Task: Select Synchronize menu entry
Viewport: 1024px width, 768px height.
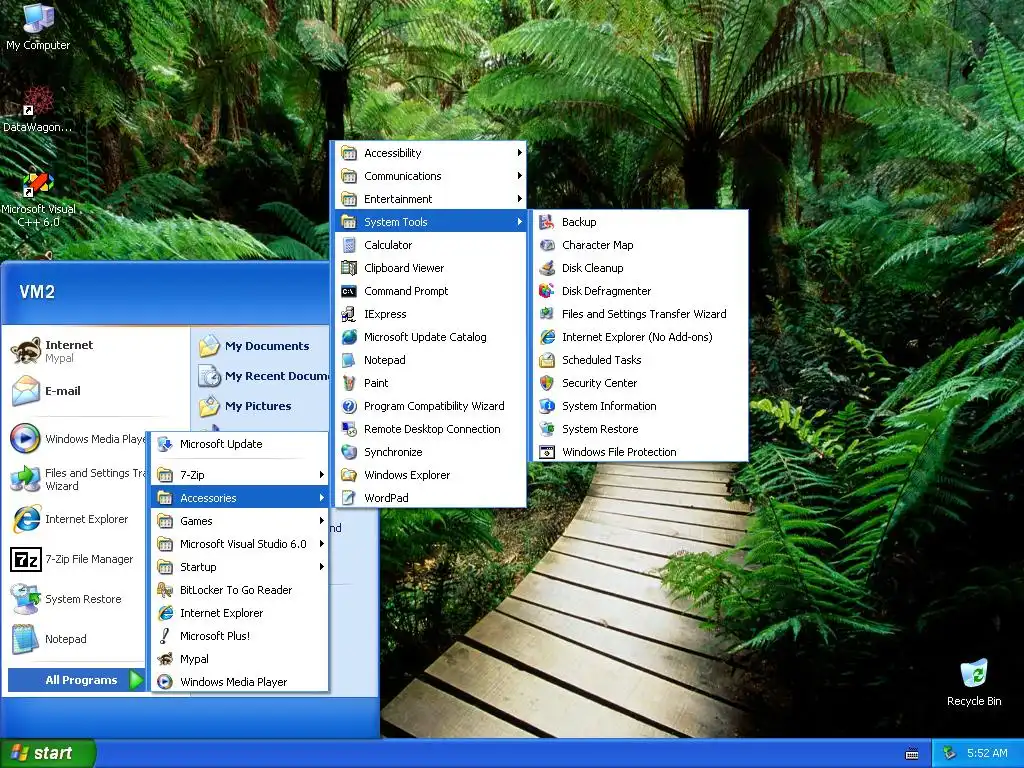Action: click(431, 452)
